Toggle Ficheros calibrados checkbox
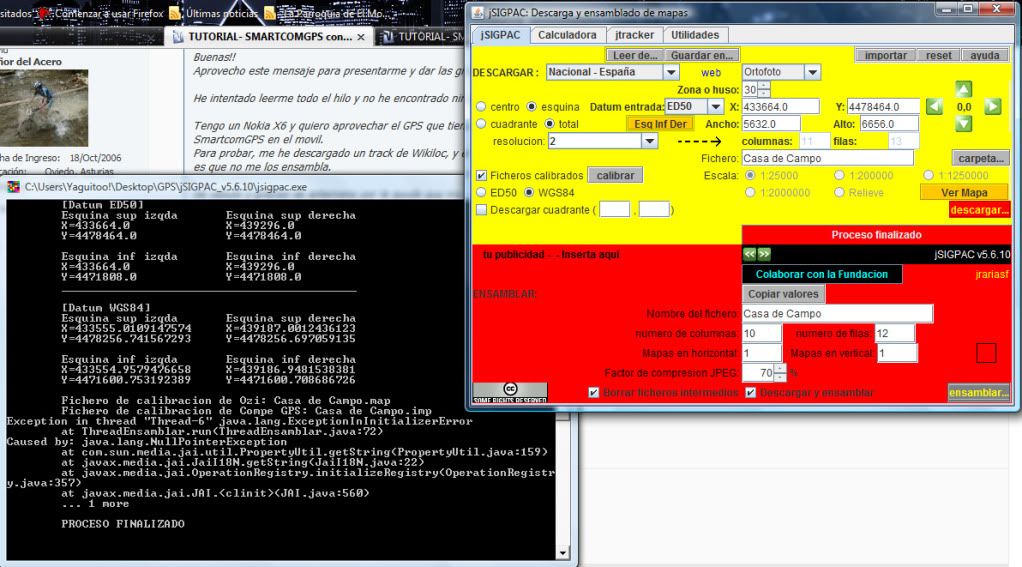The width and height of the screenshot is (1022, 567). click(481, 175)
